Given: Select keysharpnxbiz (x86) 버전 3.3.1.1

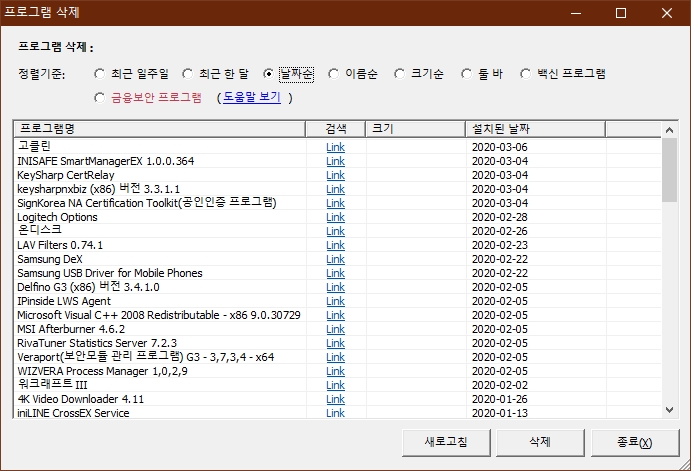Looking at the screenshot, I should [337, 189].
